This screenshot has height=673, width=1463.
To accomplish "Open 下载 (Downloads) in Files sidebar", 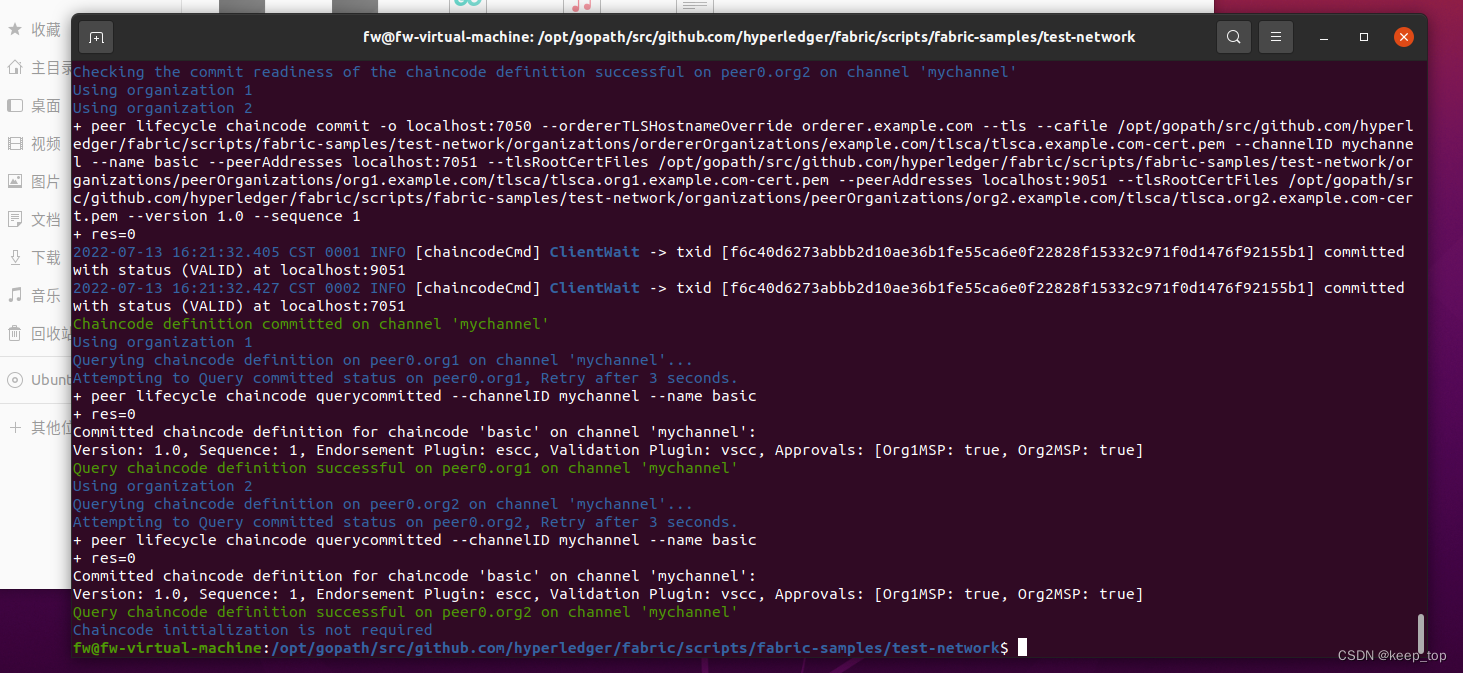I will point(35,257).
